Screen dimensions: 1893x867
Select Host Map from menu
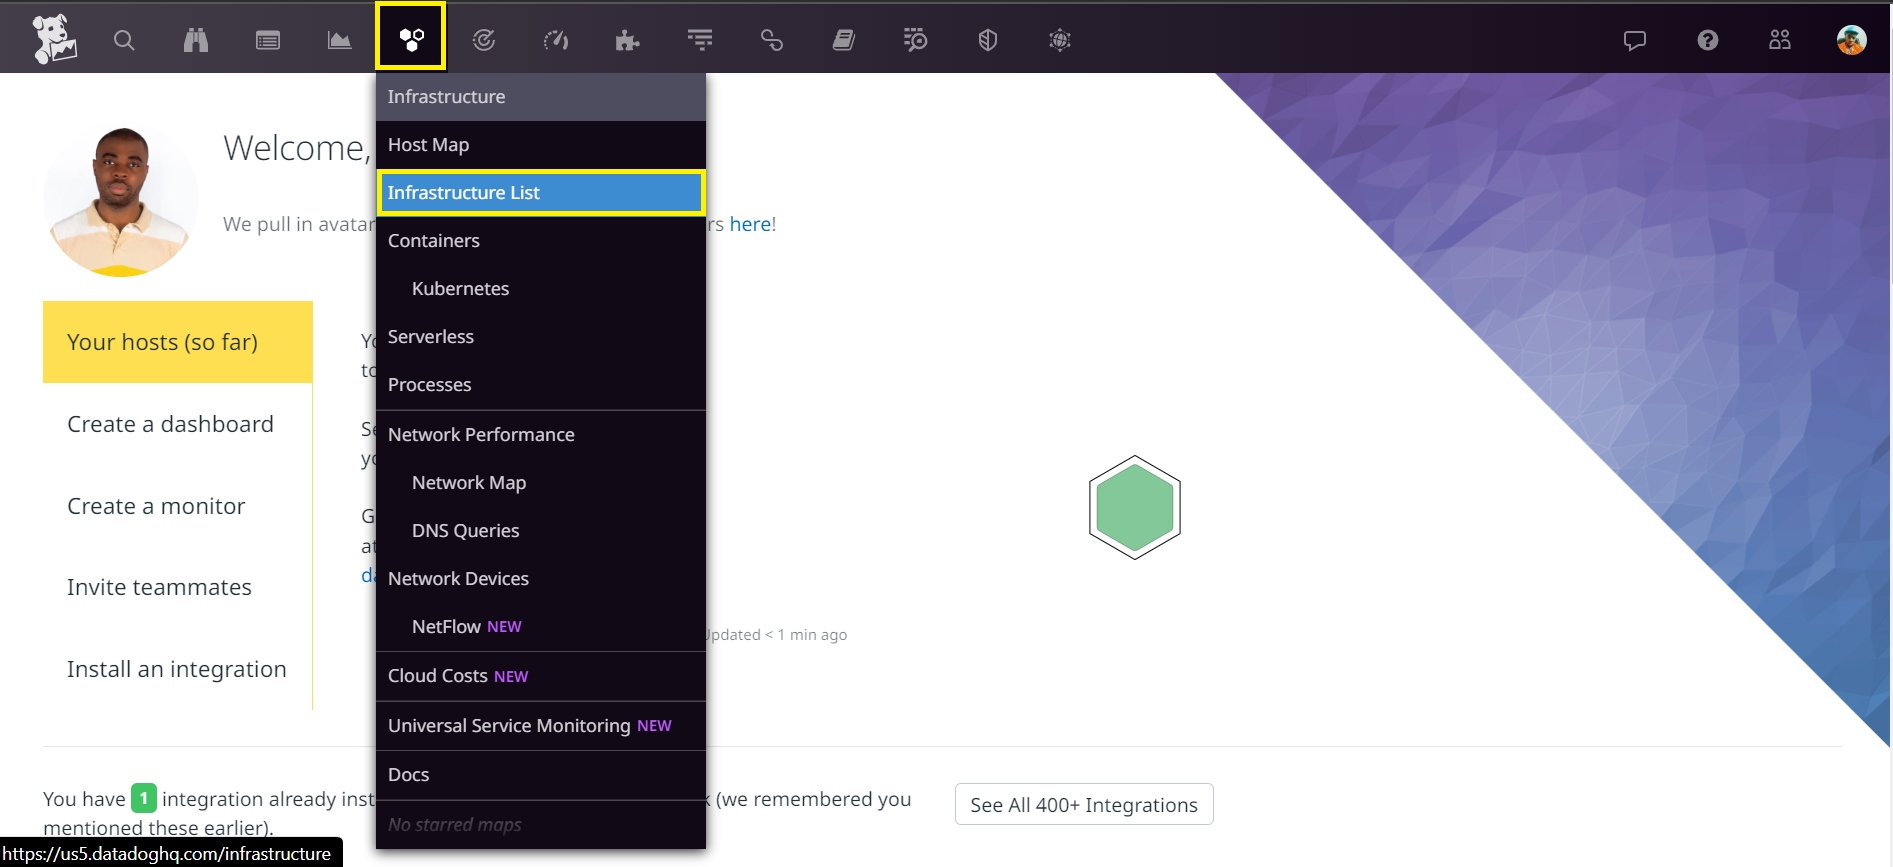coord(541,145)
